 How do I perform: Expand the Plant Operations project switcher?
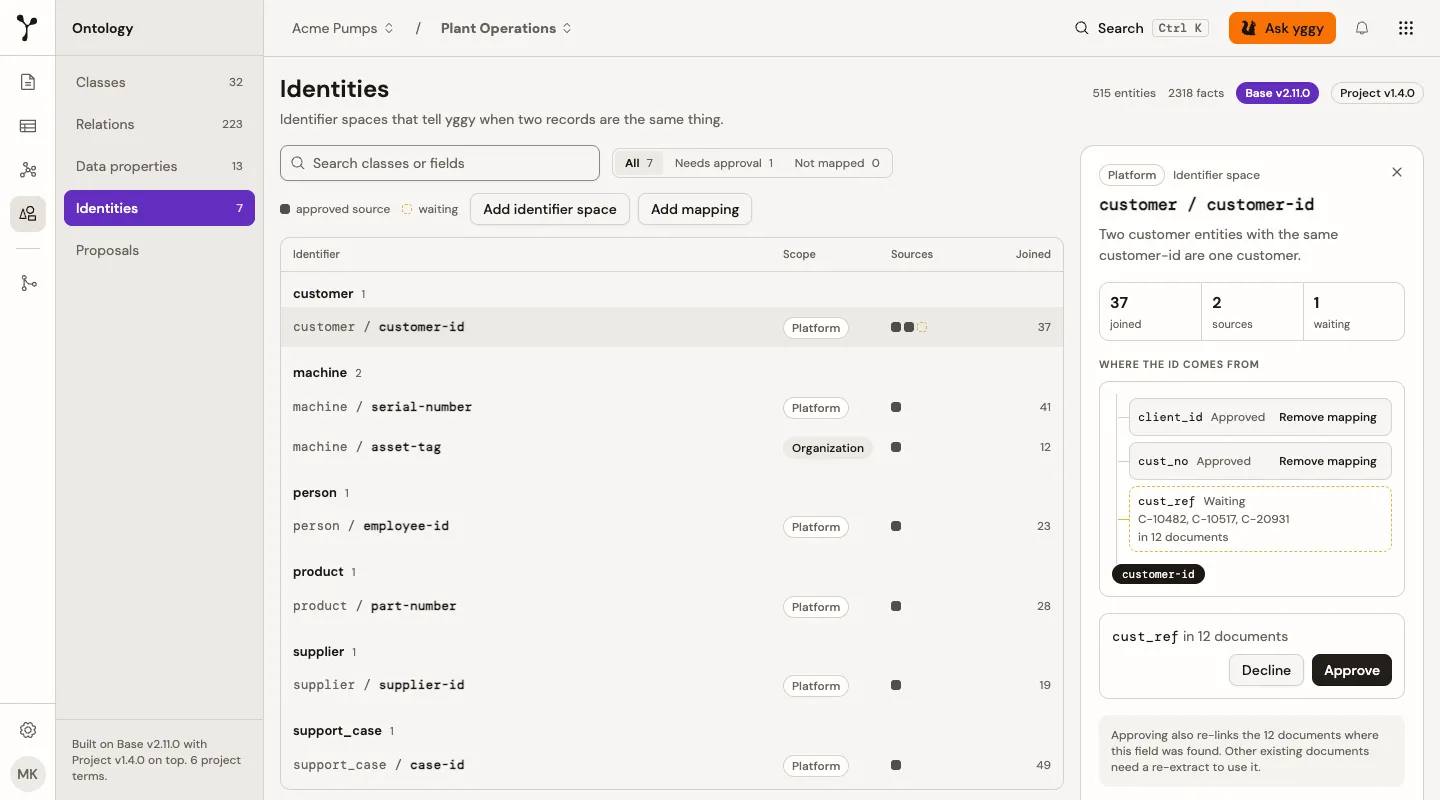(x=507, y=28)
